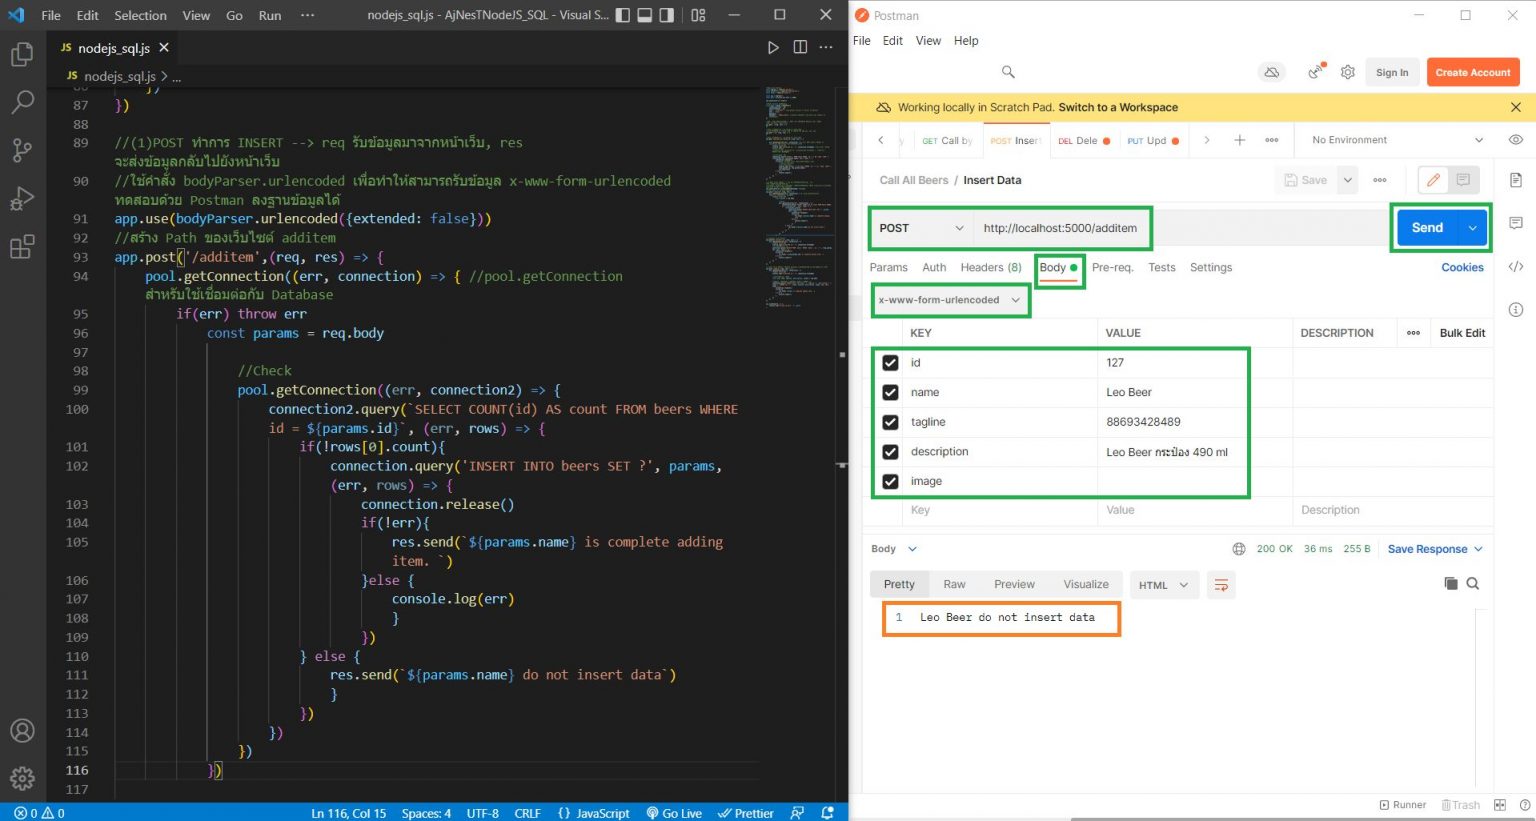Image resolution: width=1536 pixels, height=821 pixels.
Task: Send the POST request
Action: point(1426,228)
